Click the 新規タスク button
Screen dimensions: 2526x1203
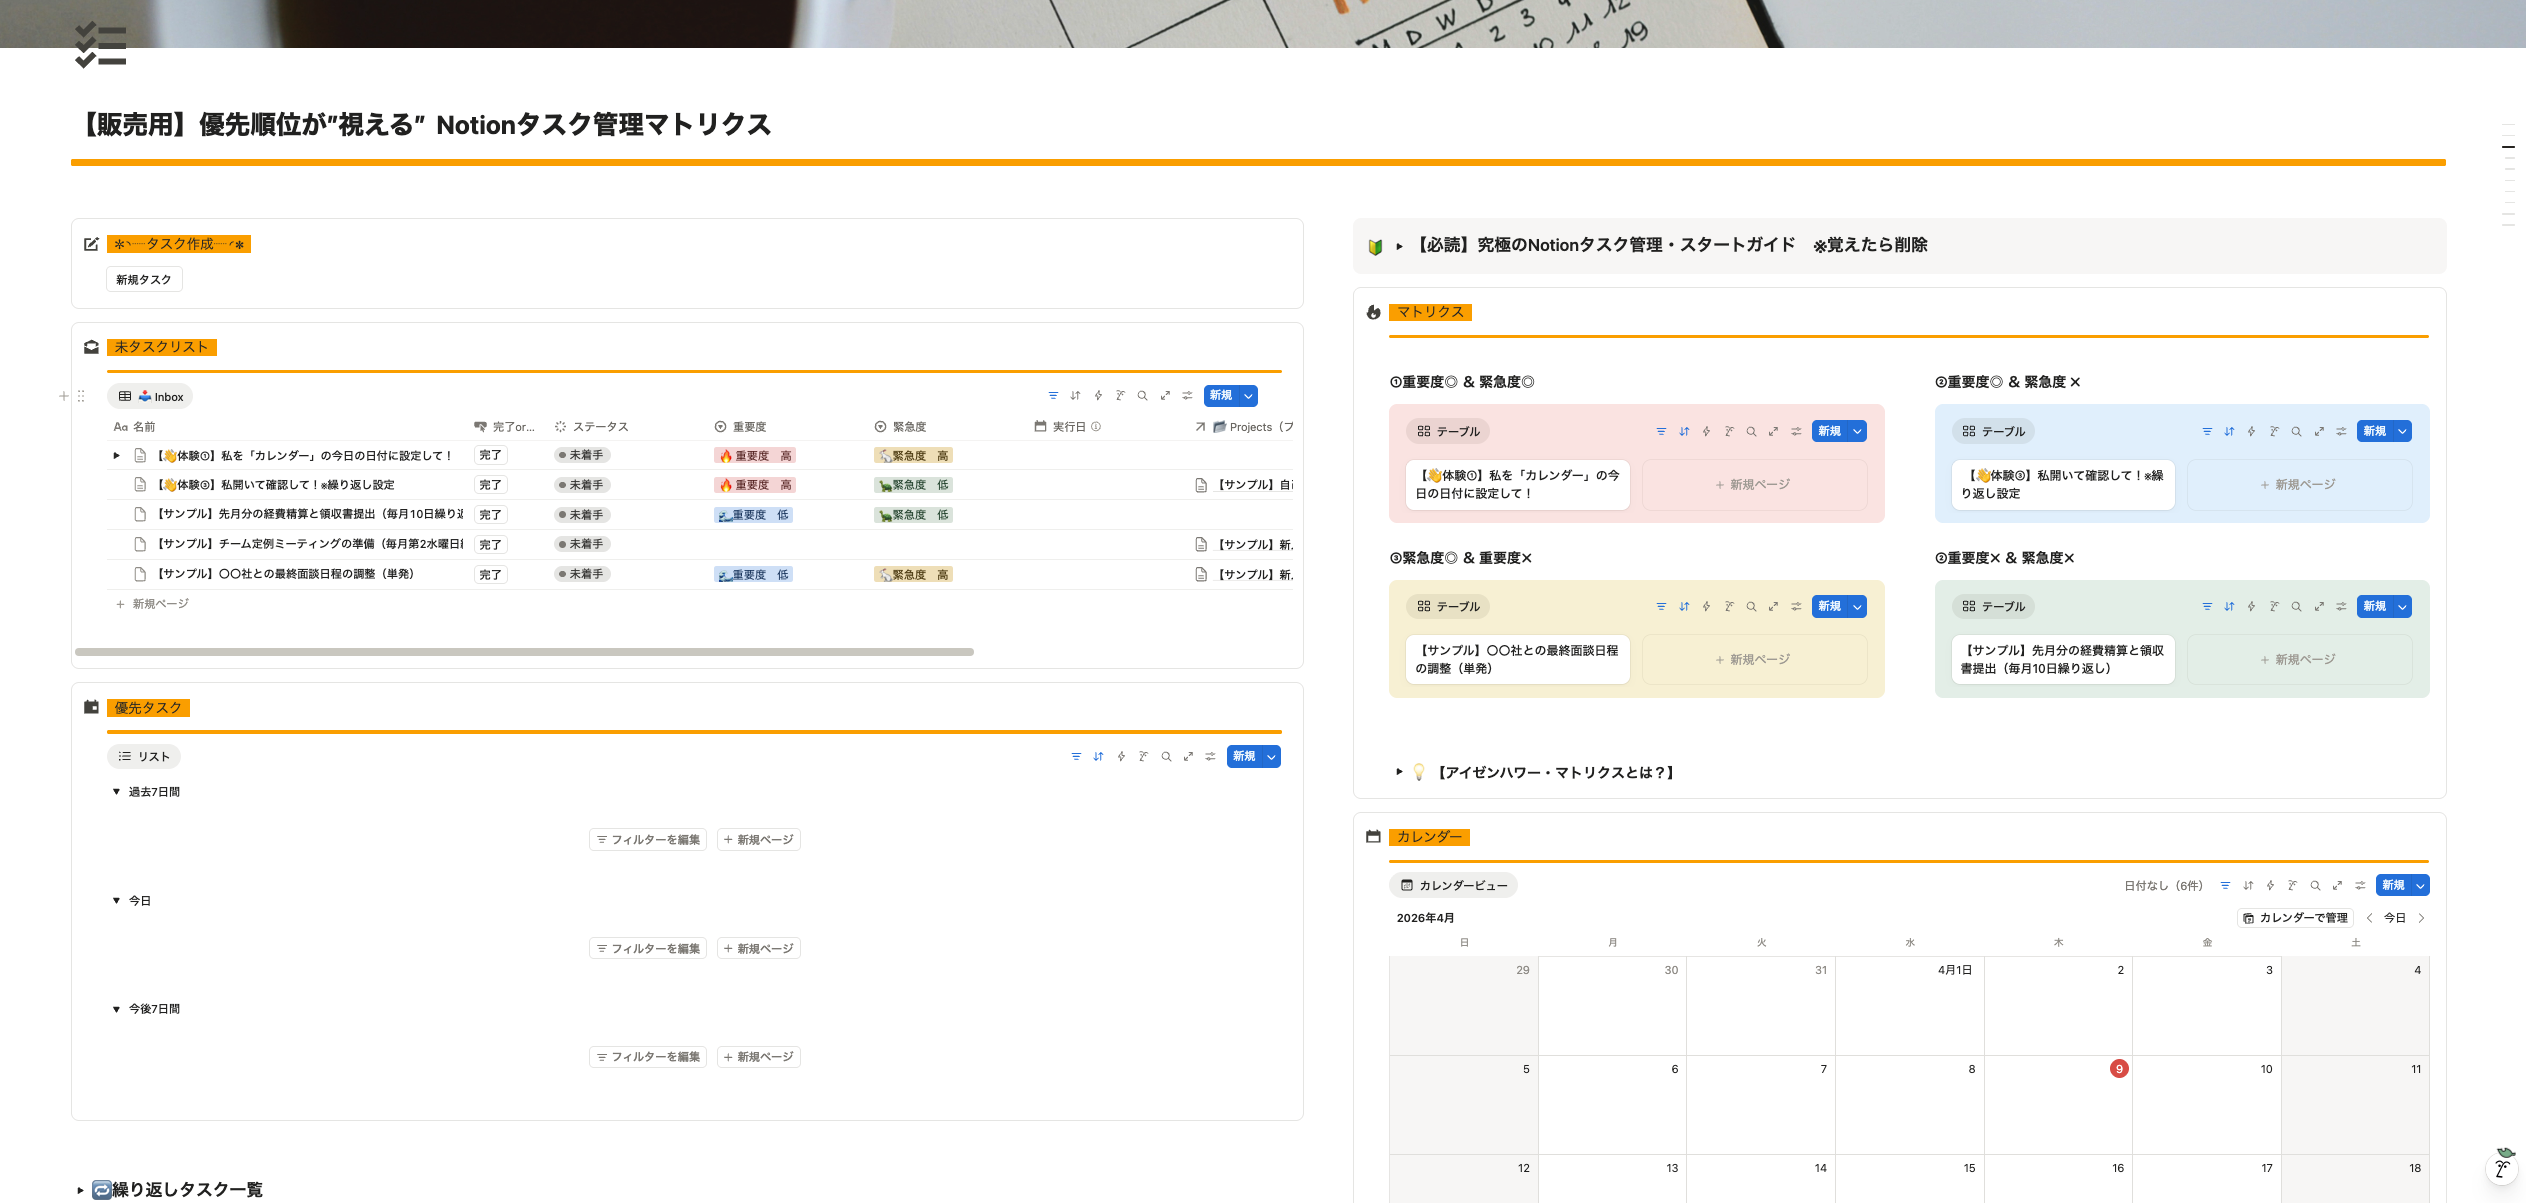pos(144,280)
